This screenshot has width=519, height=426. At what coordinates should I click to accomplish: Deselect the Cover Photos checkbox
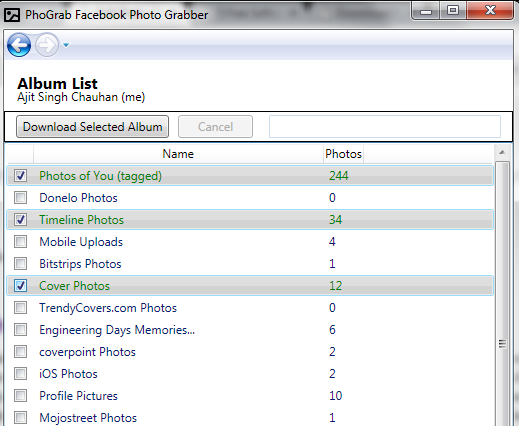point(20,285)
